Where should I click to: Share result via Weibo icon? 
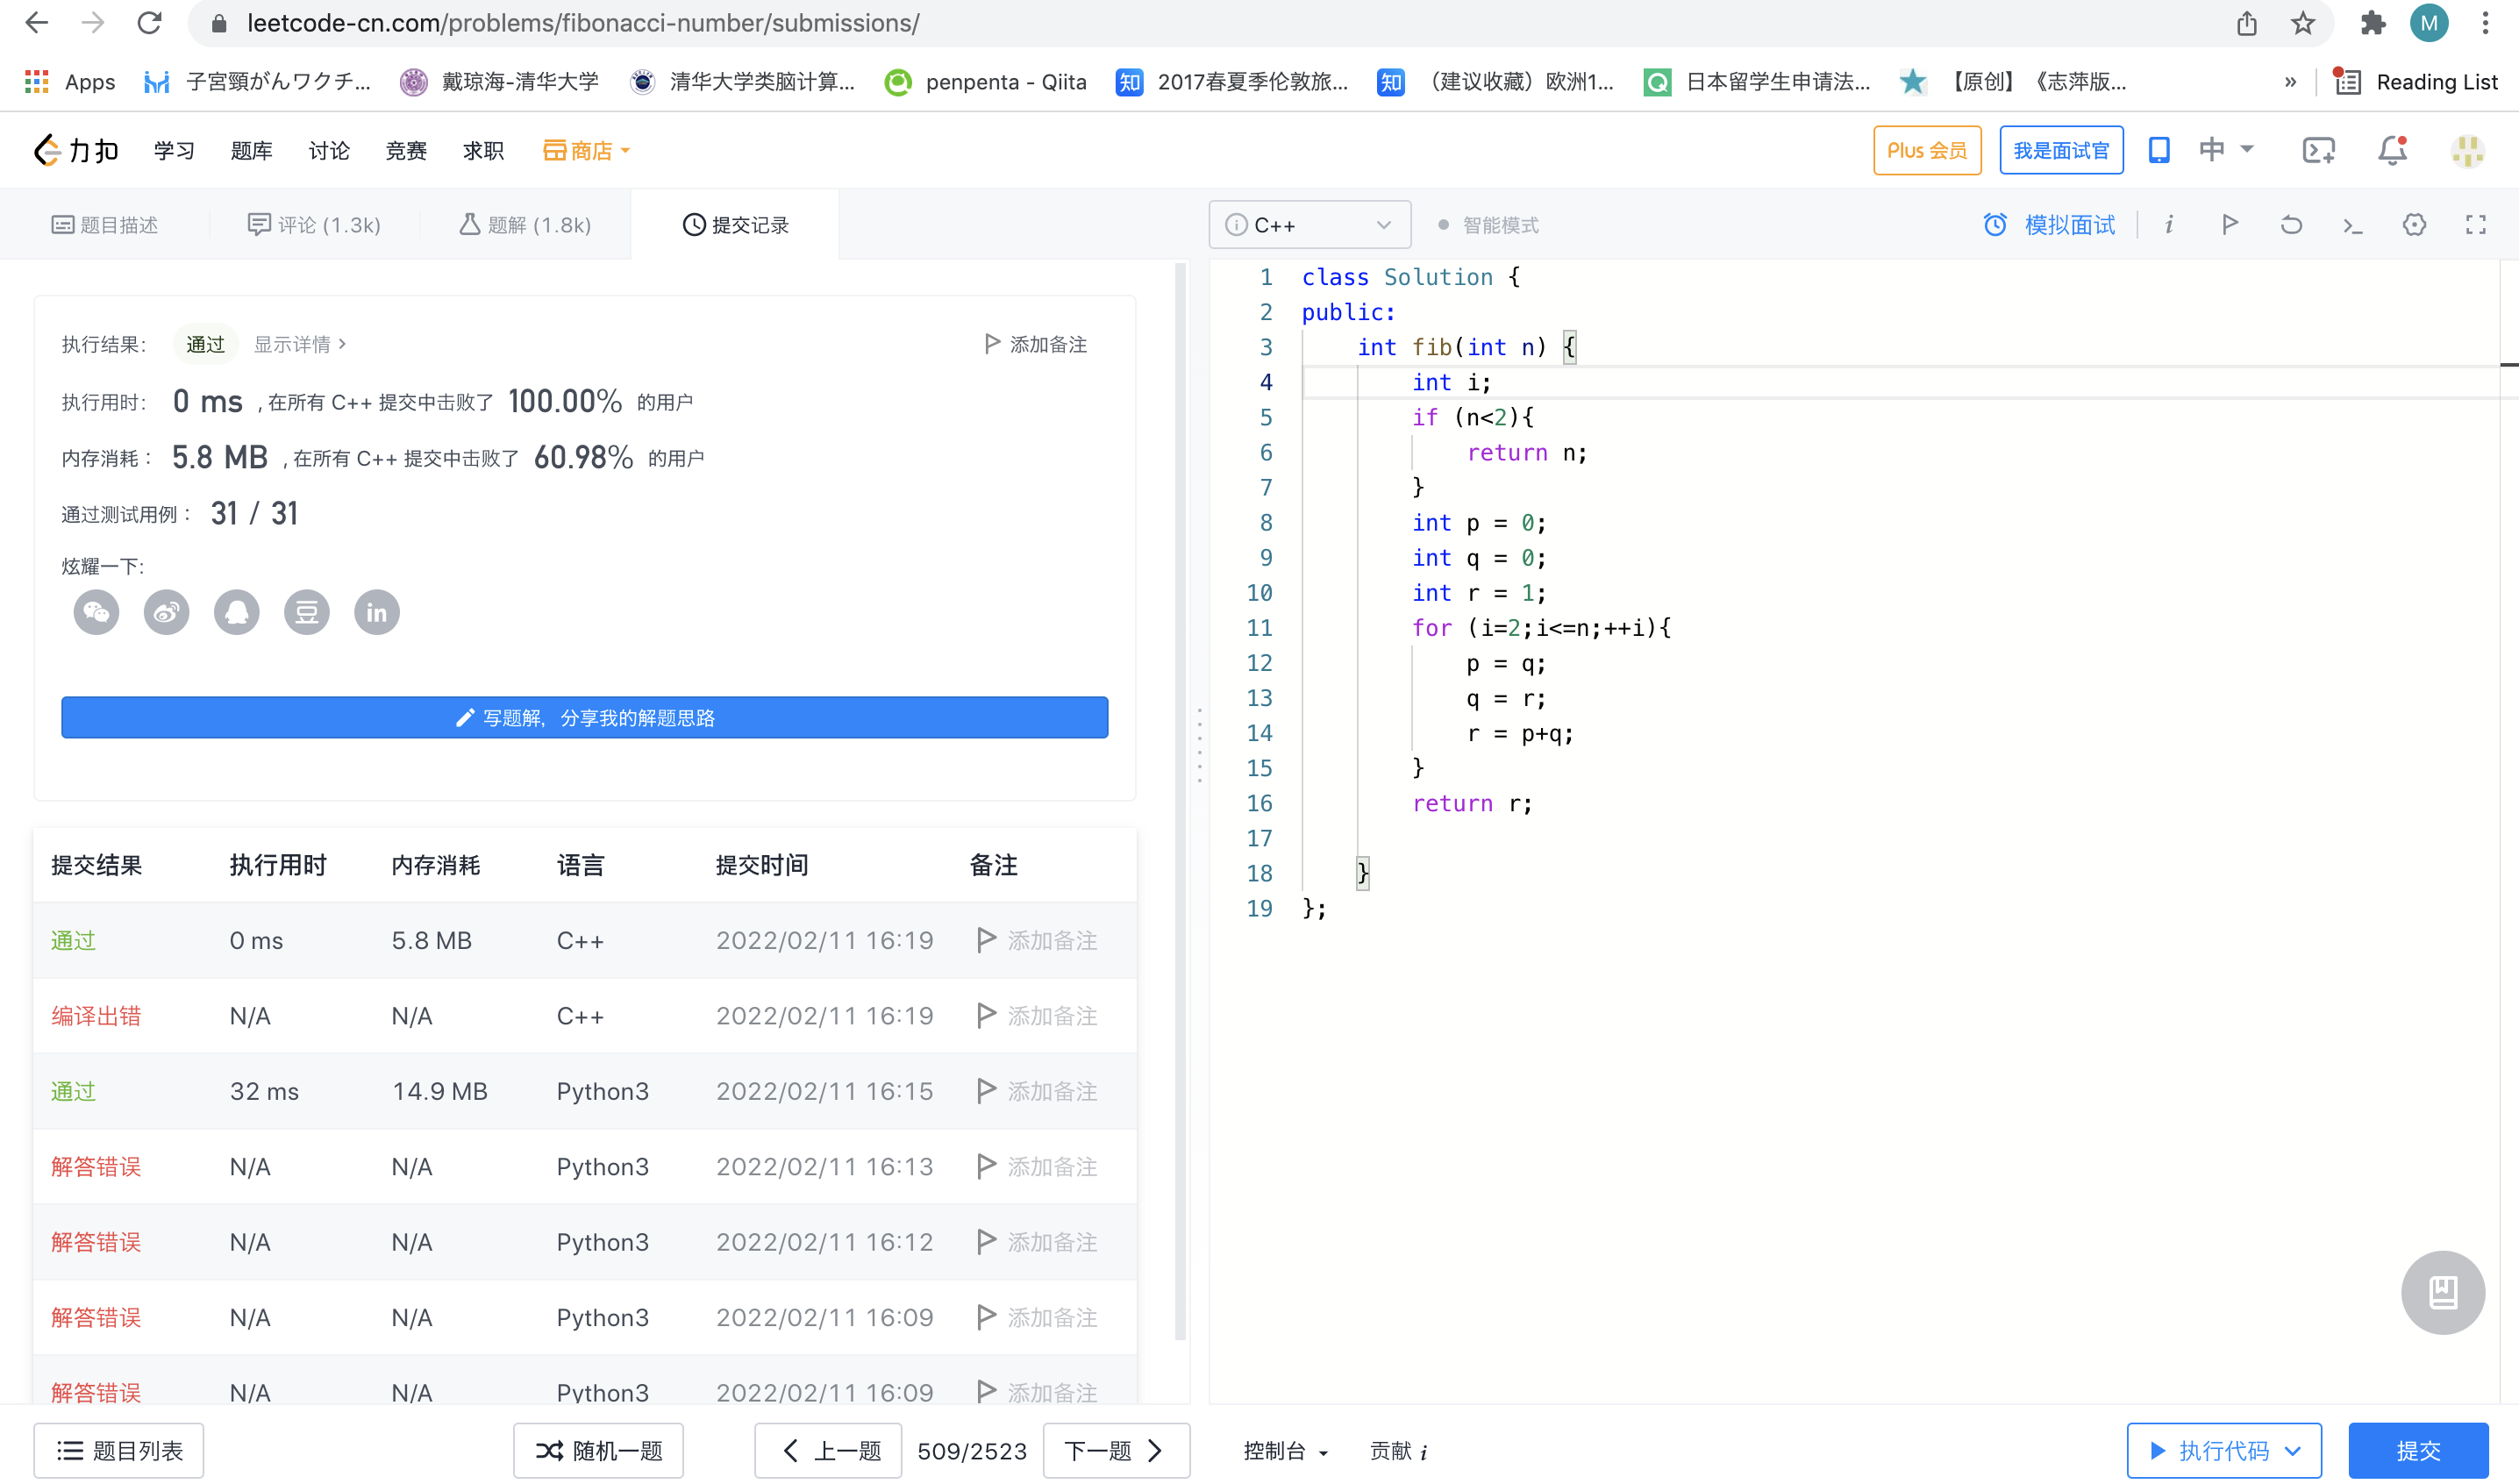point(166,612)
